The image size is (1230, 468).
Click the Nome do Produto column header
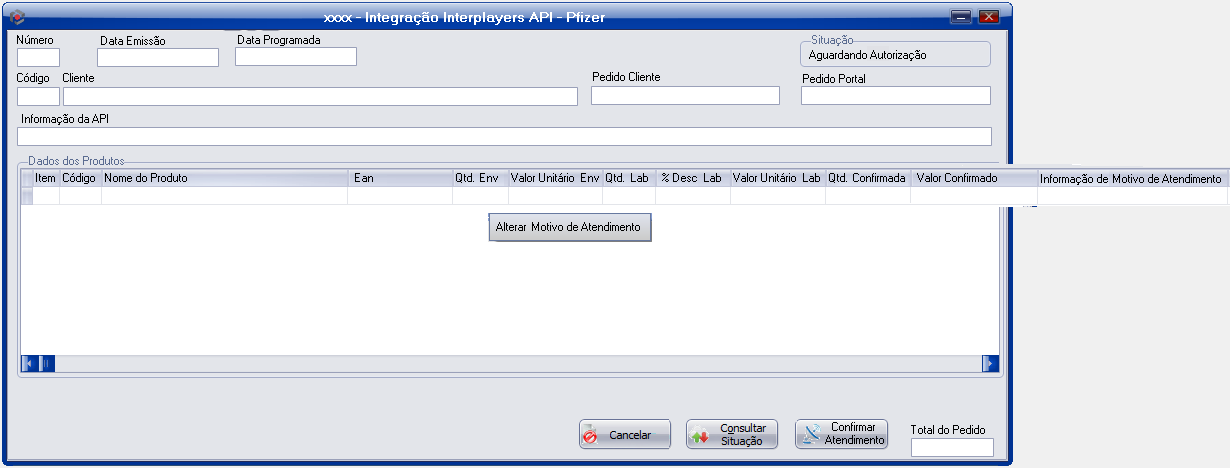point(224,178)
